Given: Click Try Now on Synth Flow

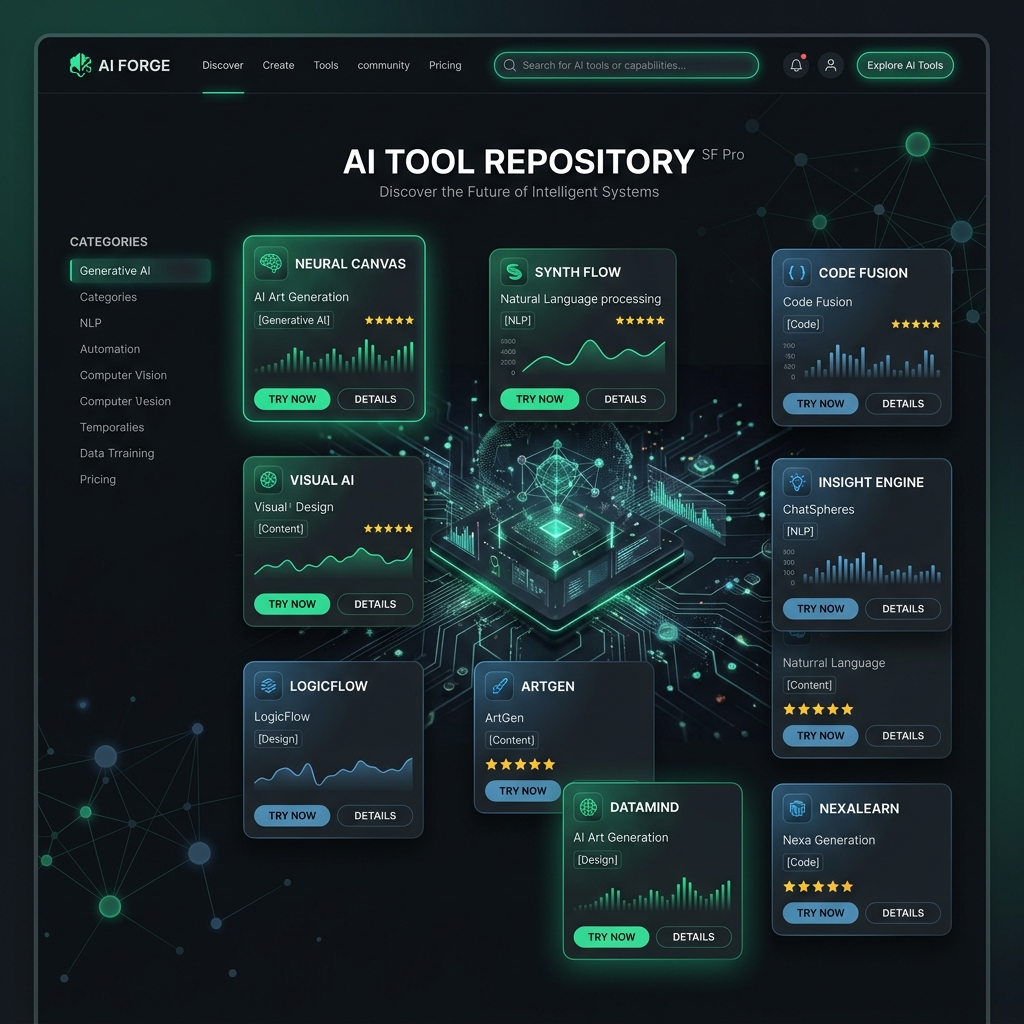Looking at the screenshot, I should tap(539, 399).
